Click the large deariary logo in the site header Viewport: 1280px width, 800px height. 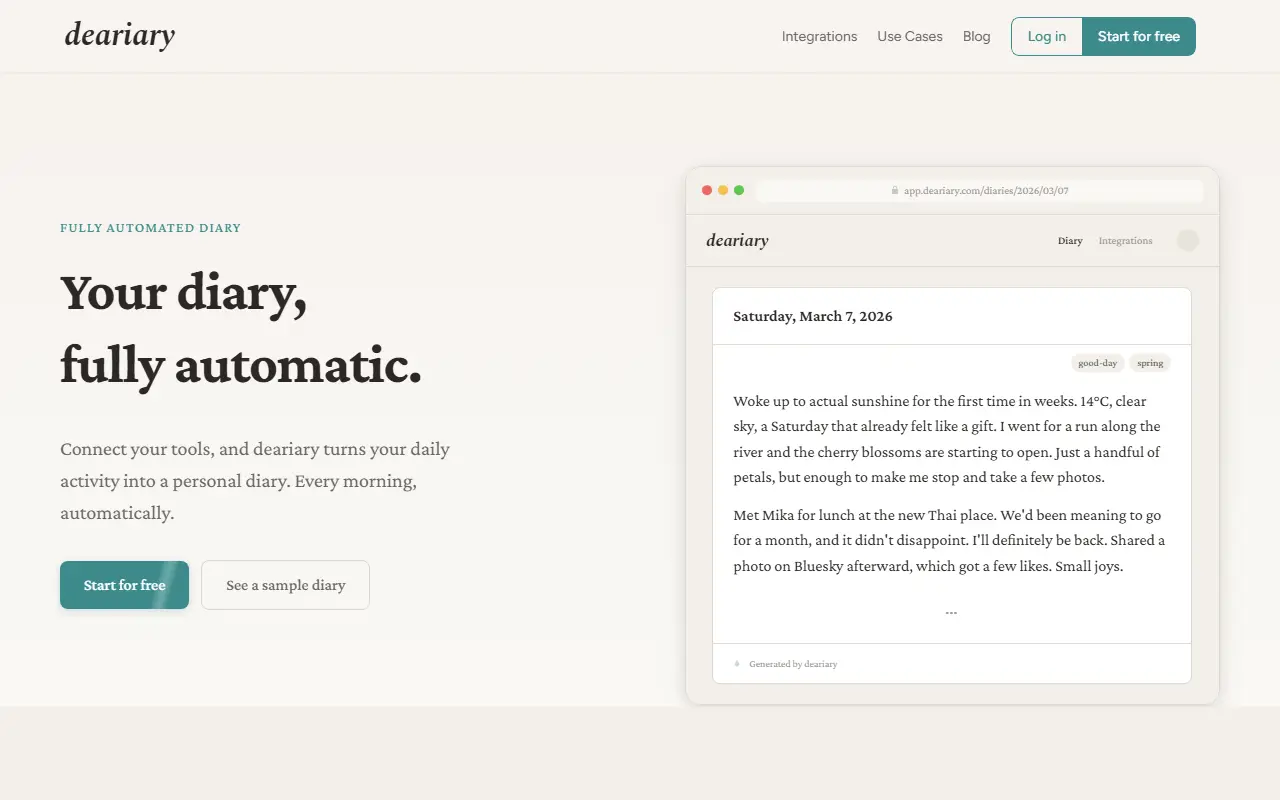pyautogui.click(x=120, y=35)
